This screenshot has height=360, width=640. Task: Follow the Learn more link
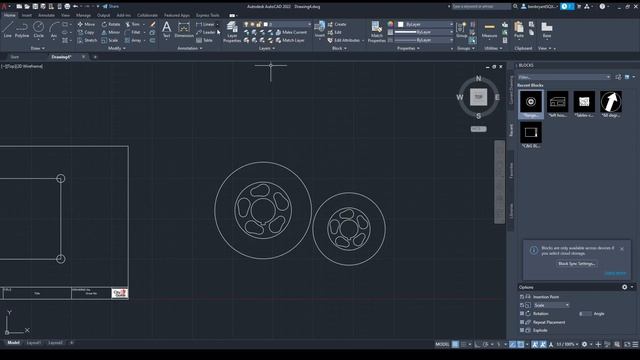615,273
